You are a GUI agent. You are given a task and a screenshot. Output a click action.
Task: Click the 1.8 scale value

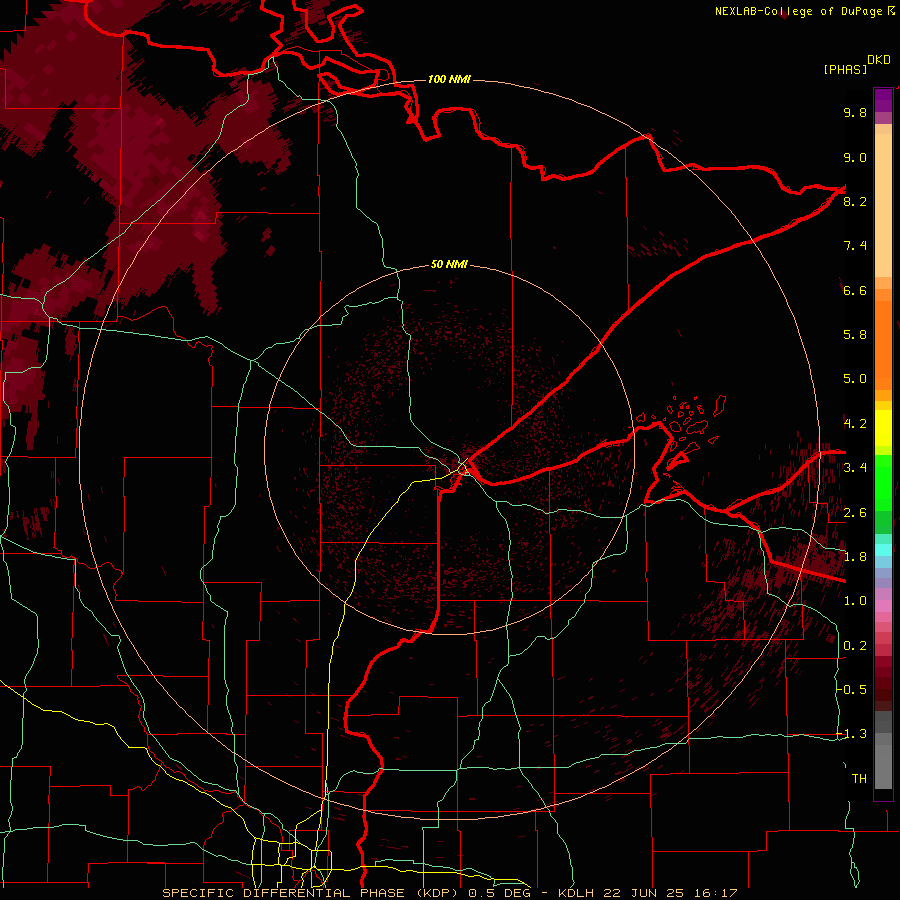[x=855, y=557]
